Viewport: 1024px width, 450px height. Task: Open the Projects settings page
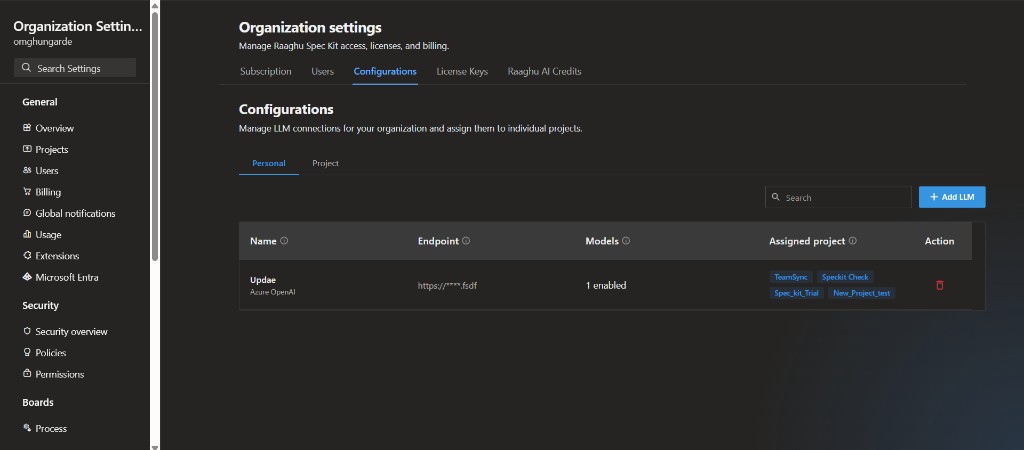coord(52,150)
